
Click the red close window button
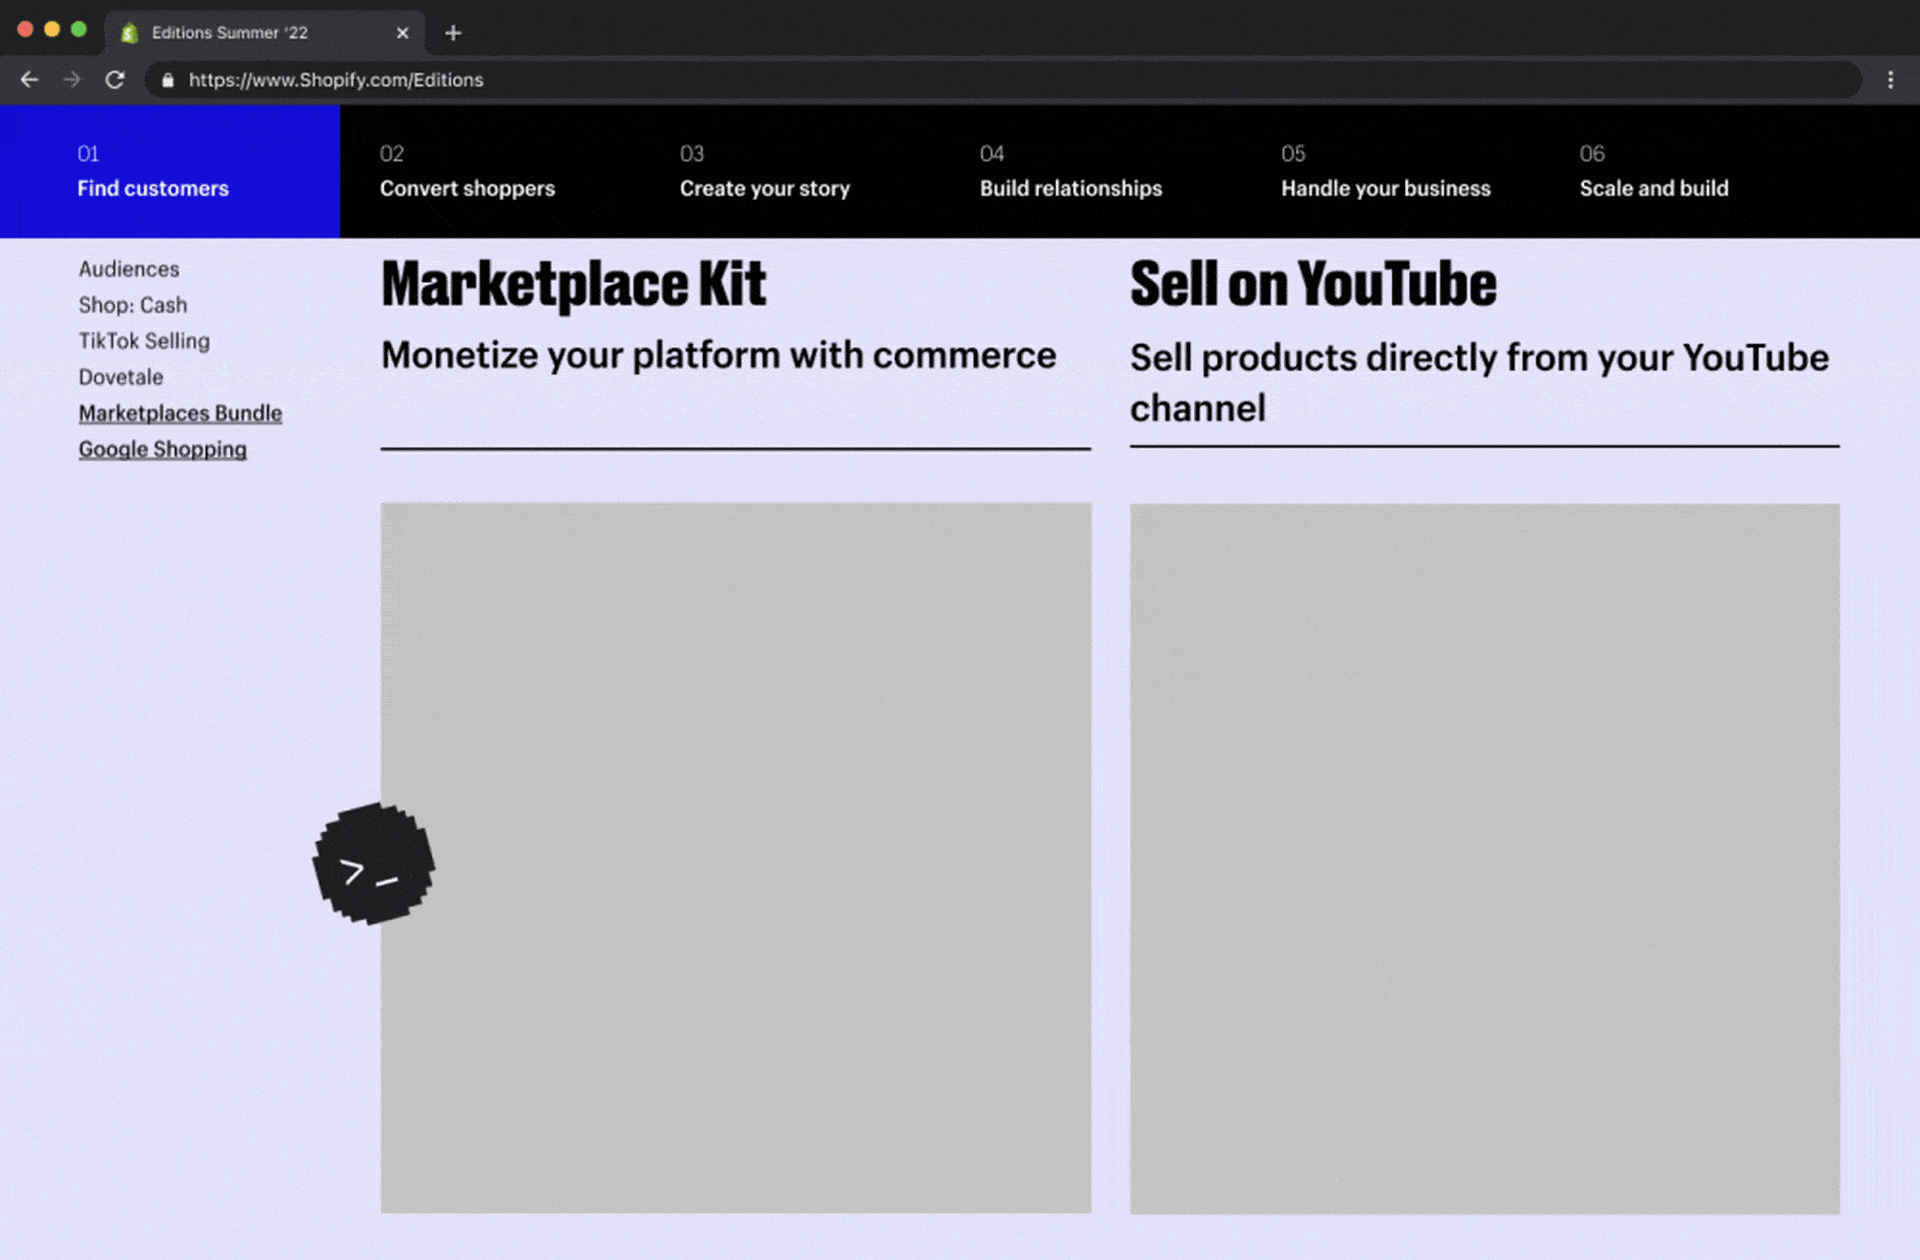click(25, 29)
